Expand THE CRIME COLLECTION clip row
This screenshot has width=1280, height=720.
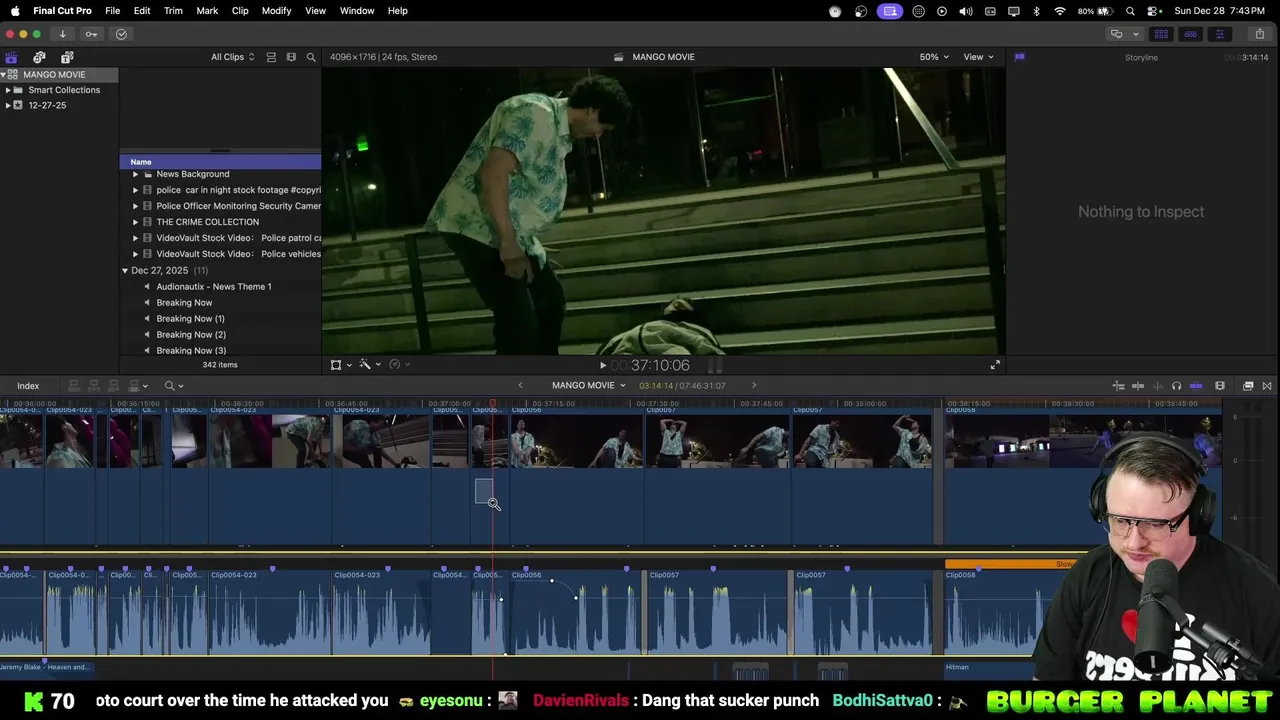[135, 222]
